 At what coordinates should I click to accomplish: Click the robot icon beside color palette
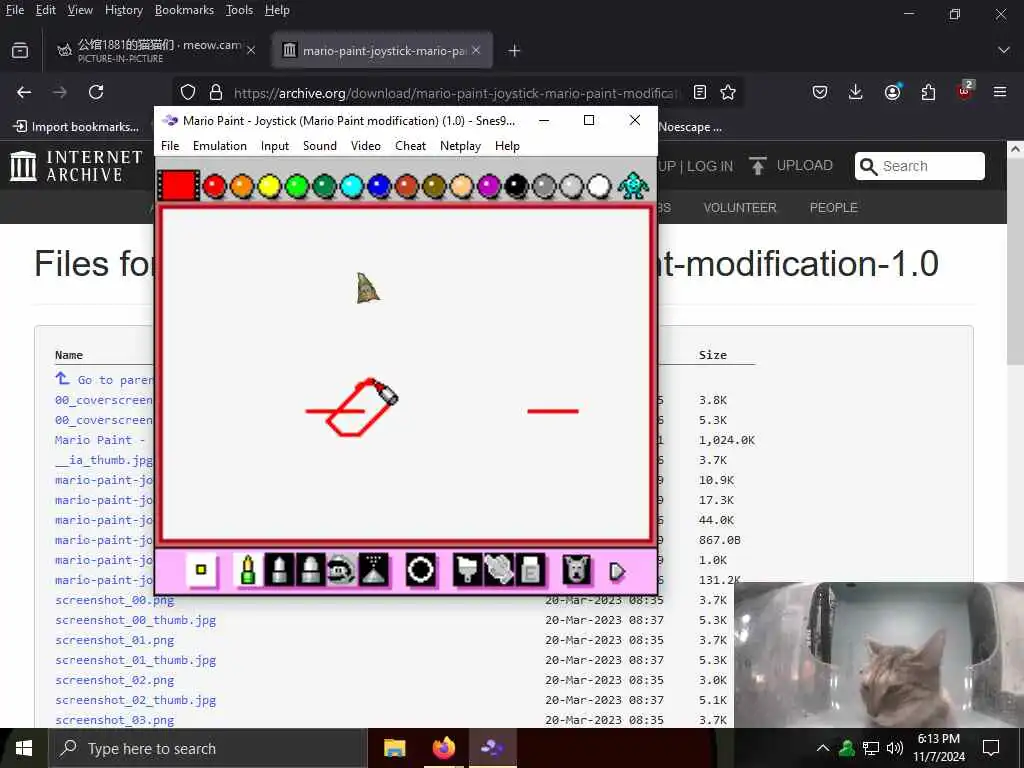[x=633, y=185]
